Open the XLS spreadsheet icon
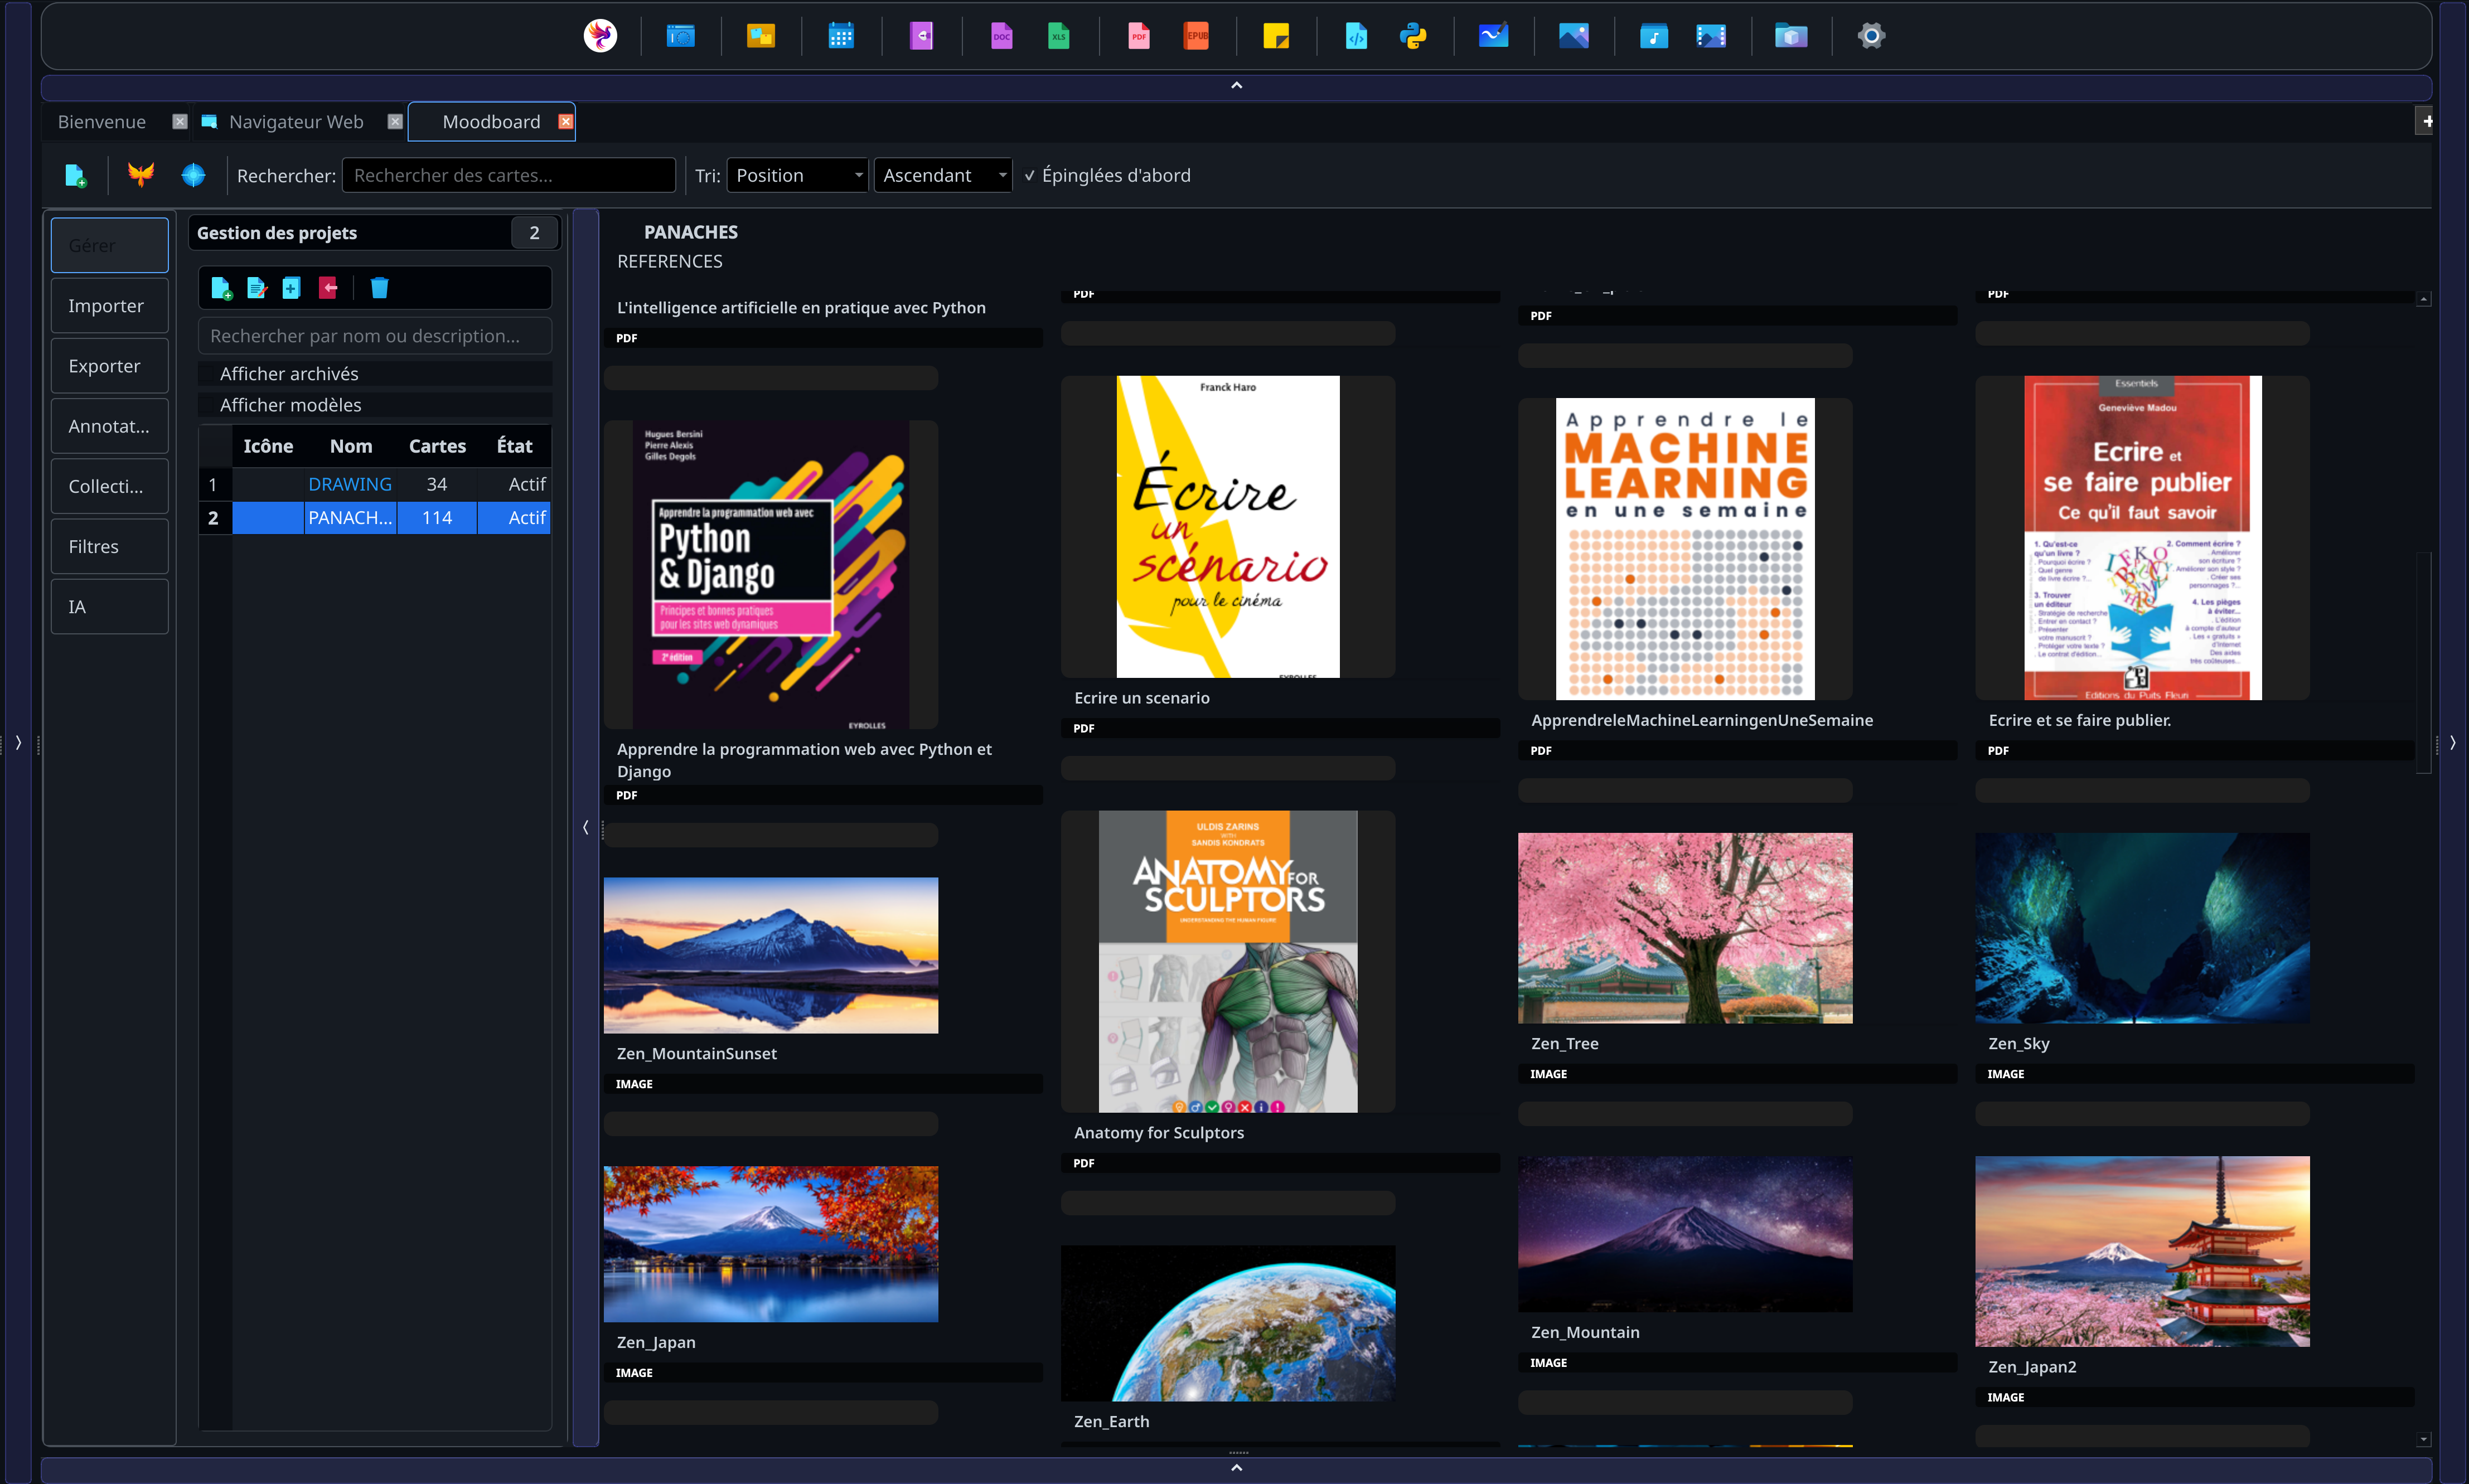 point(1058,36)
